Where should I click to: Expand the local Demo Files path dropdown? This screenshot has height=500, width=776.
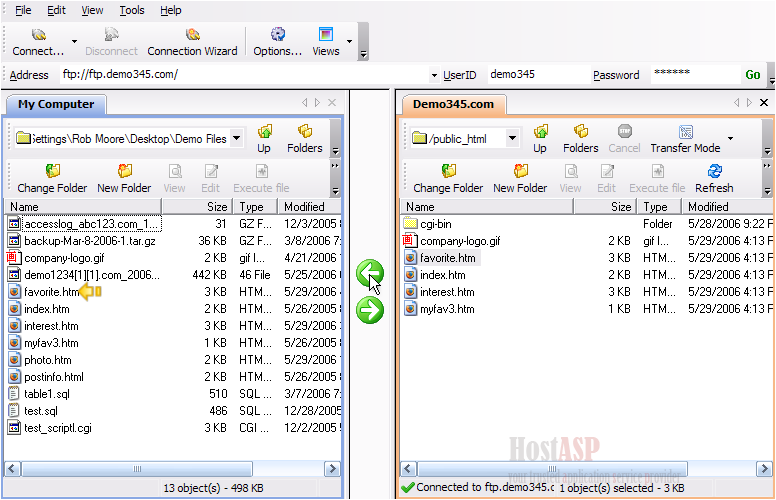point(237,138)
